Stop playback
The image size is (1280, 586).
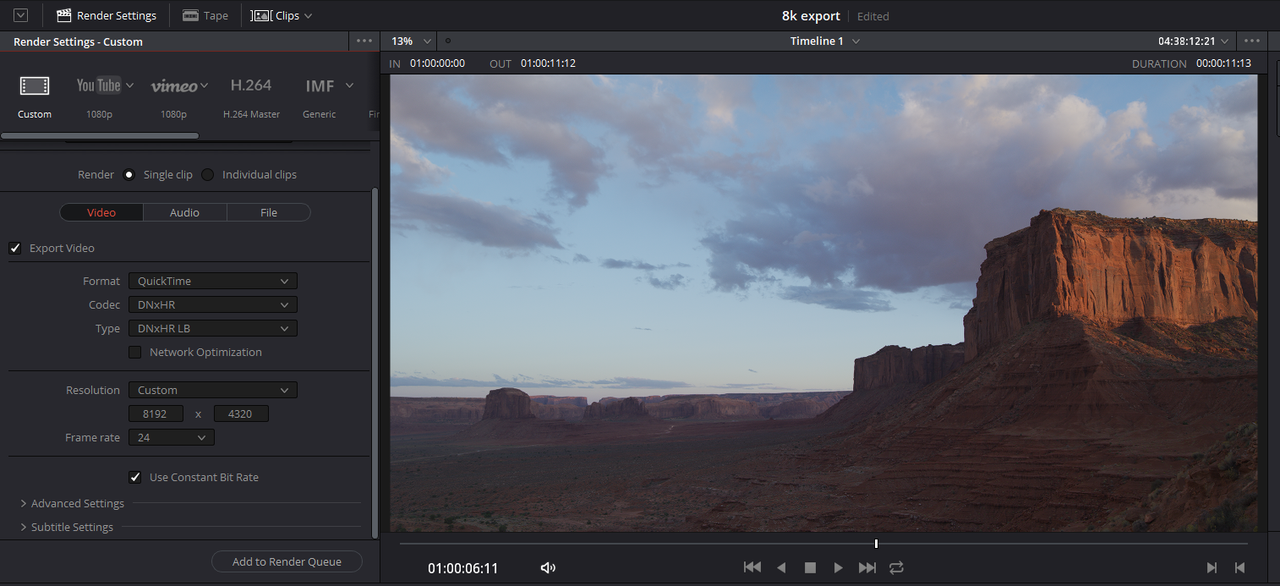pyautogui.click(x=810, y=567)
